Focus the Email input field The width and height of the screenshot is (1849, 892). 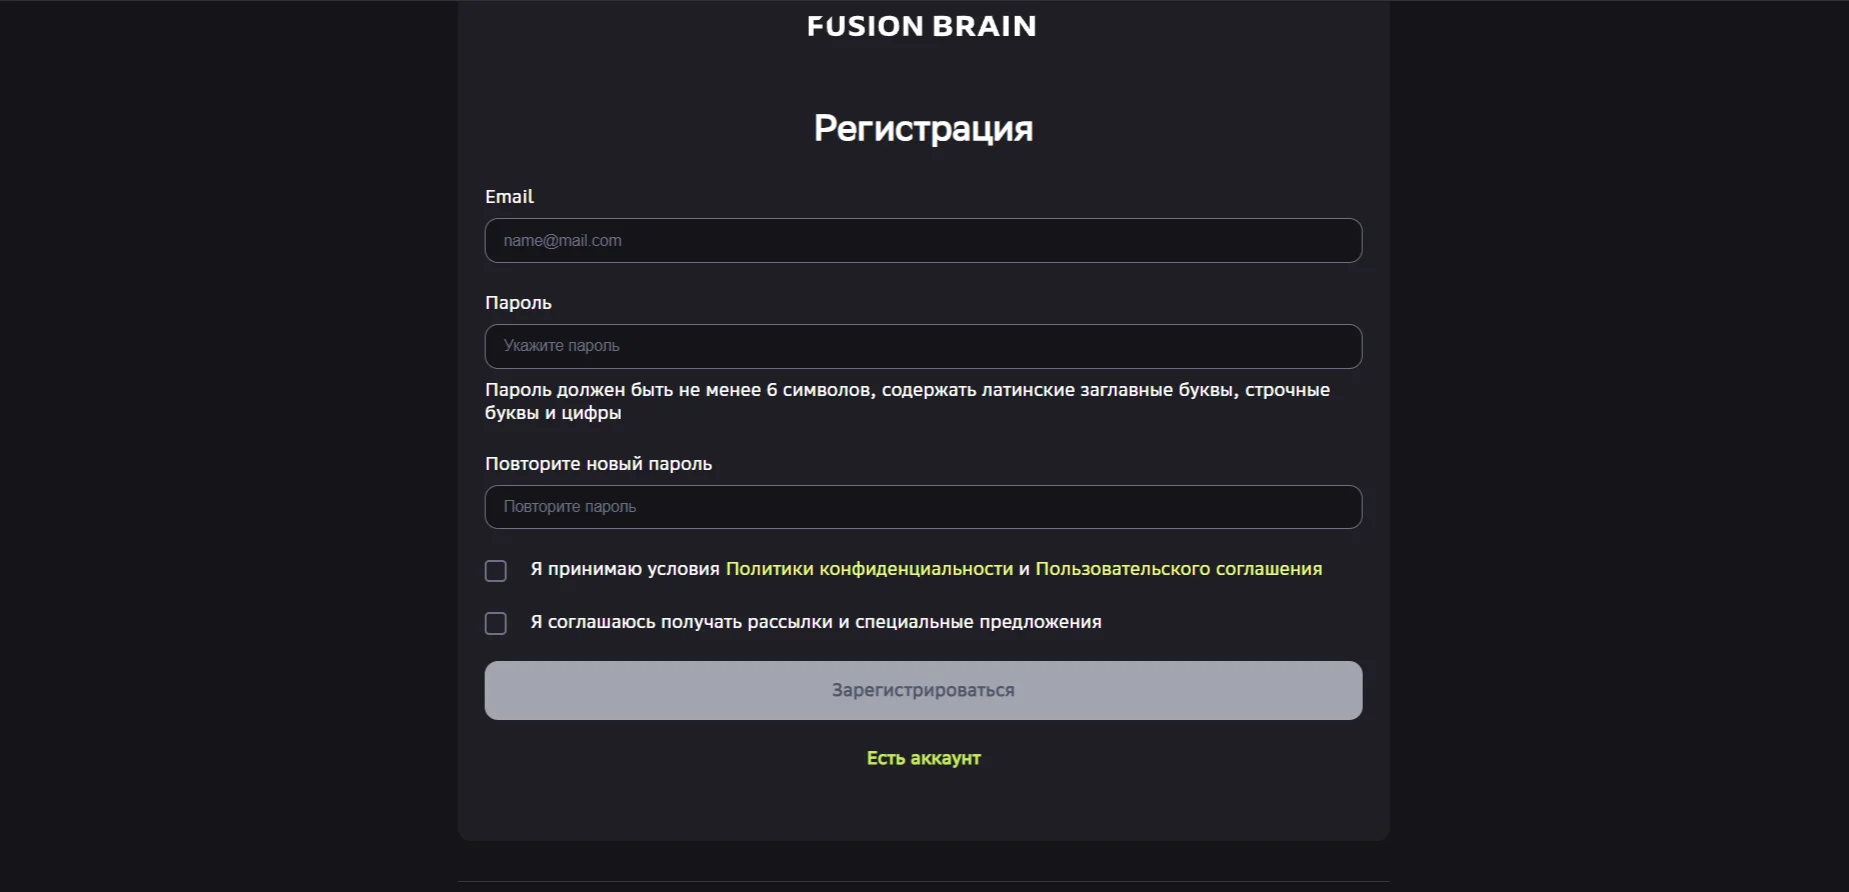click(922, 241)
